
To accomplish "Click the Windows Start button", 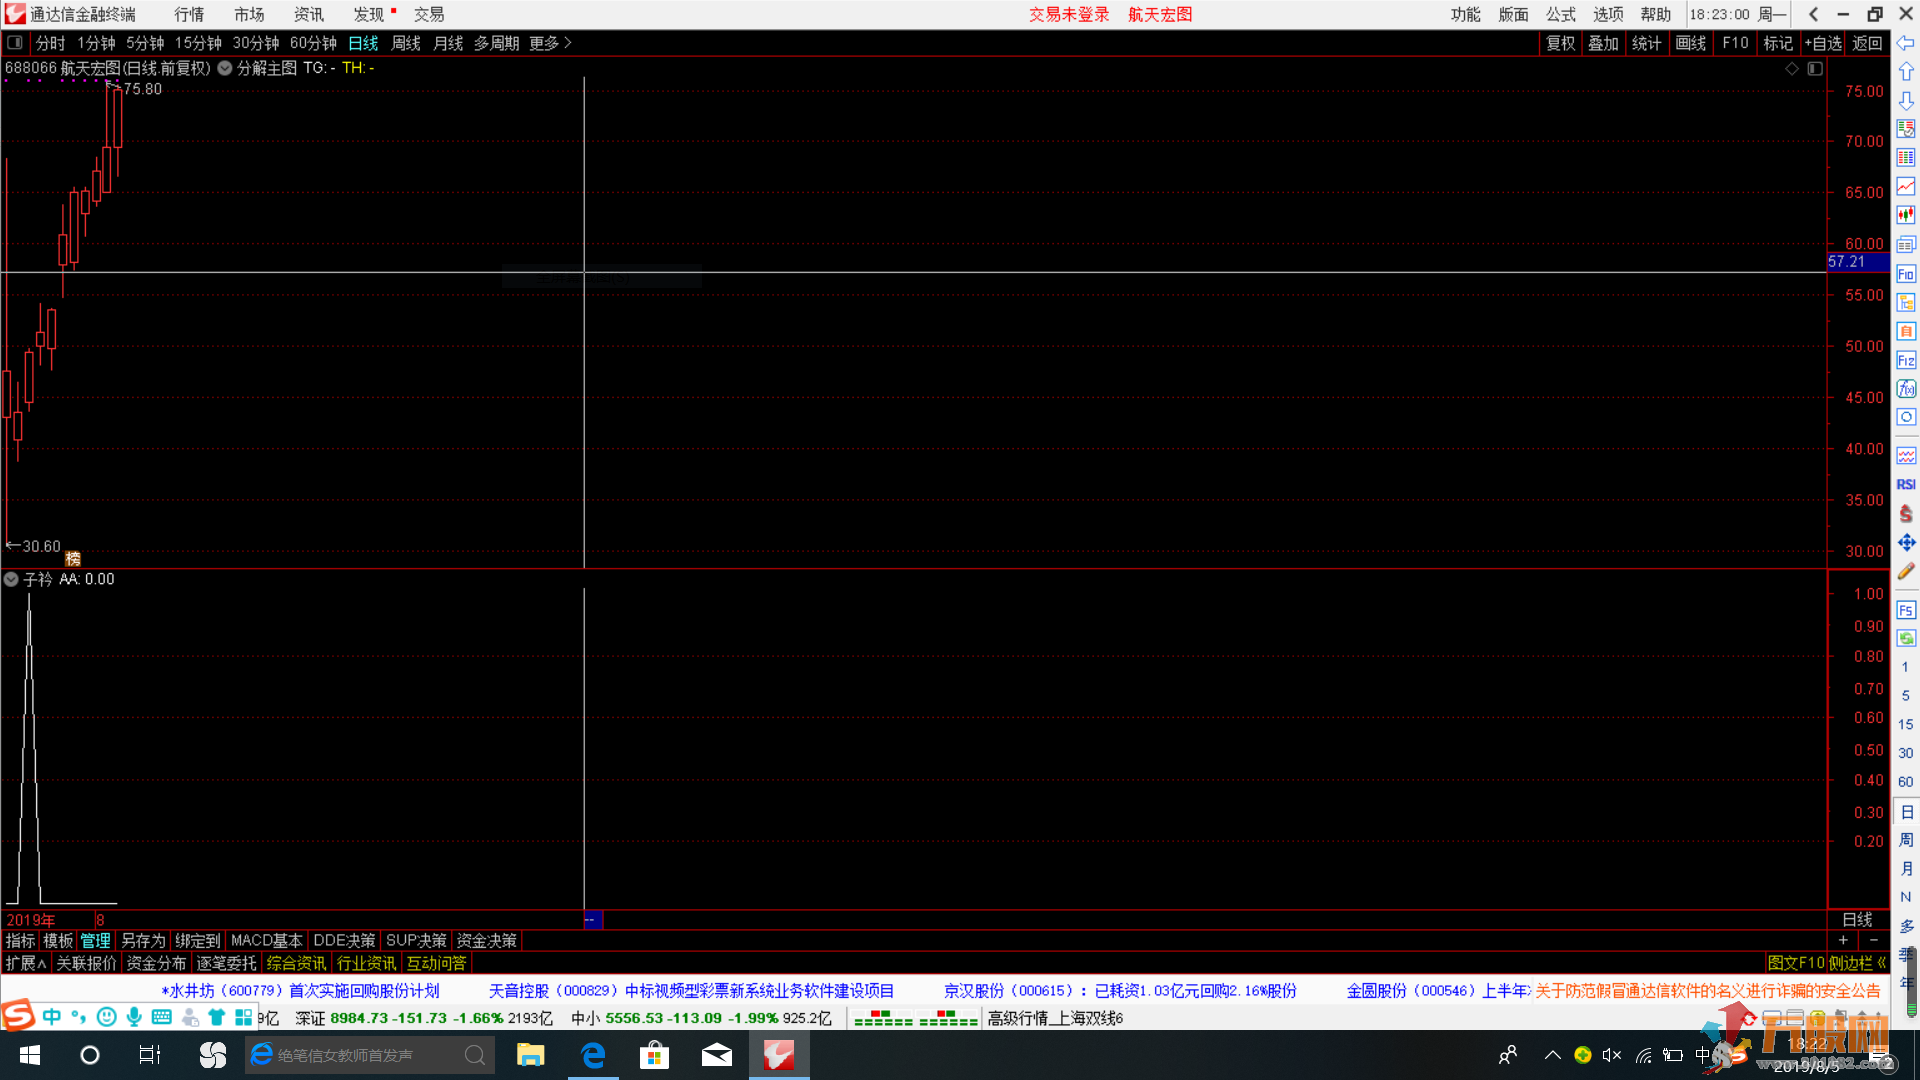I will click(30, 1055).
